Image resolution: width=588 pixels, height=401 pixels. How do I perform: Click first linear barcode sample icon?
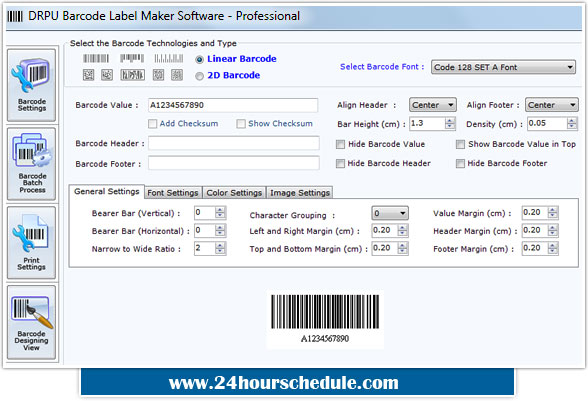(96, 58)
